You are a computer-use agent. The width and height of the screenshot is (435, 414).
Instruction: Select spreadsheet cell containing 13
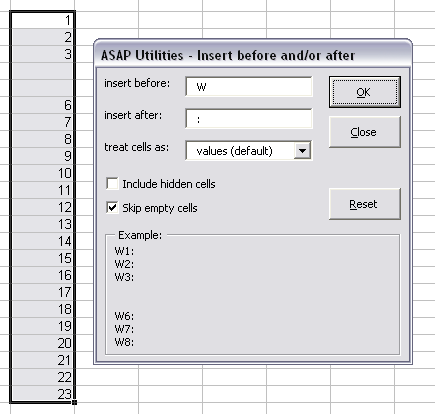click(x=43, y=224)
